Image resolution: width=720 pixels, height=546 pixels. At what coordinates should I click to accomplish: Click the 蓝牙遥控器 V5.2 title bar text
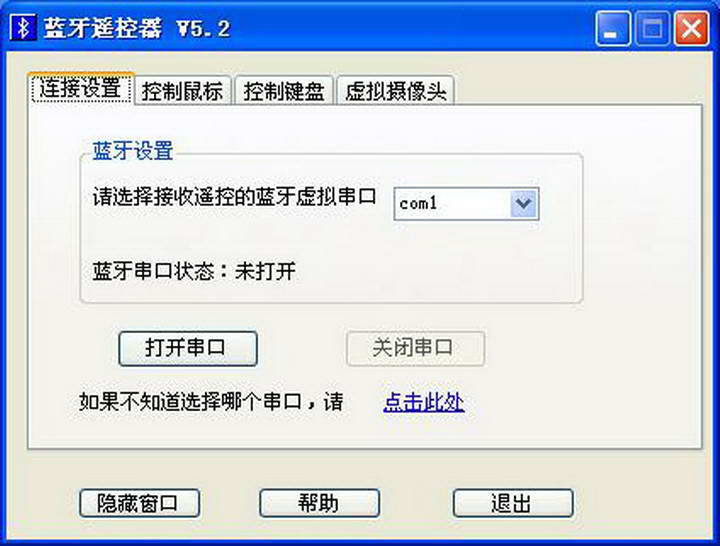(137, 28)
